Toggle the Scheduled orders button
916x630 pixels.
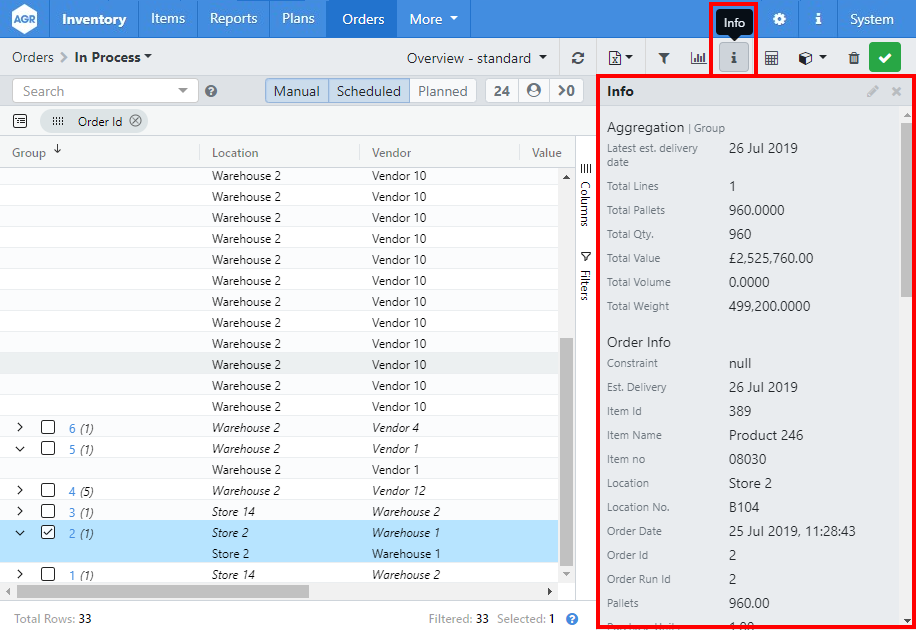click(x=368, y=91)
